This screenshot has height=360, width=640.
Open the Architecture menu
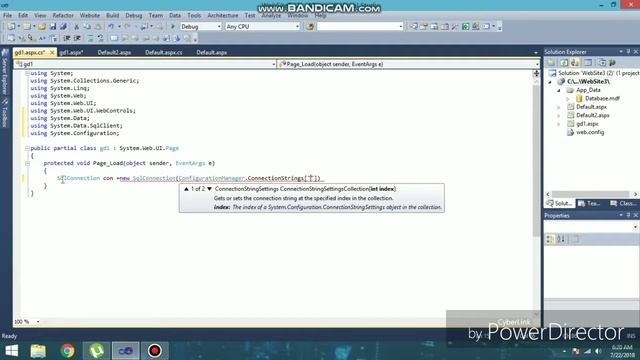pyautogui.click(x=222, y=16)
